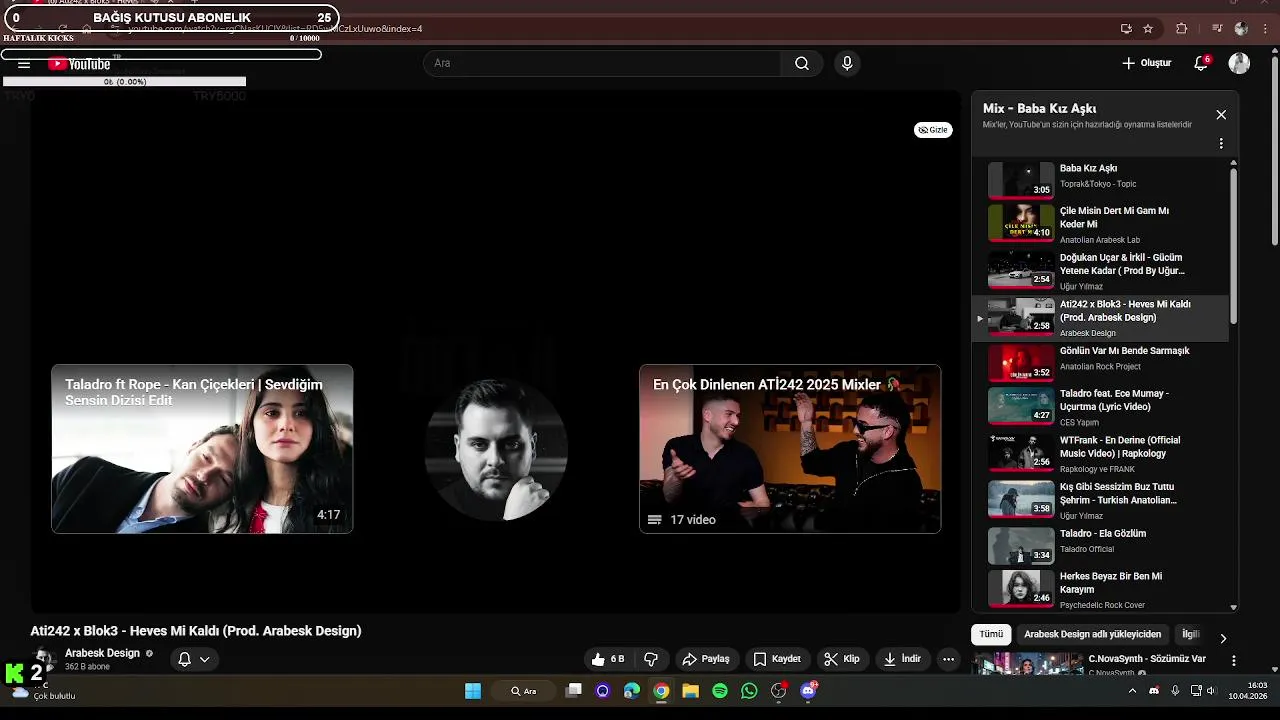Like the video with thumbs up
This screenshot has width=1280, height=720.
(x=608, y=659)
